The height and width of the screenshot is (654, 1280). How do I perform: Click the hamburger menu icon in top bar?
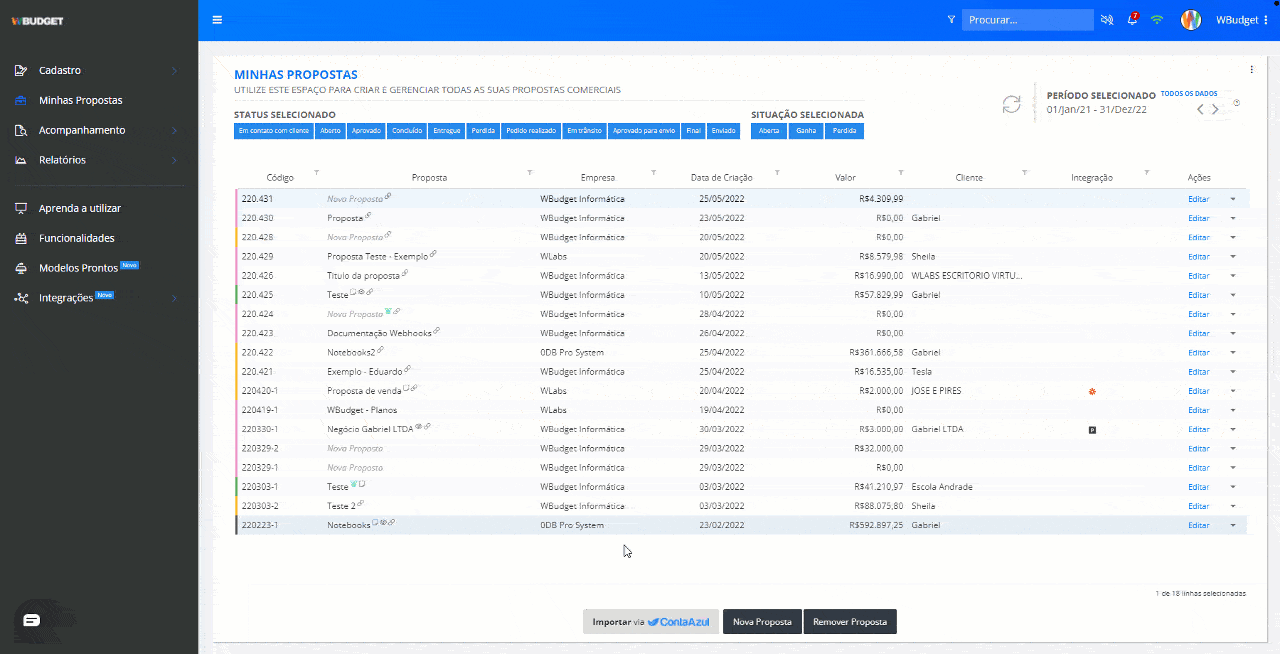tap(217, 19)
